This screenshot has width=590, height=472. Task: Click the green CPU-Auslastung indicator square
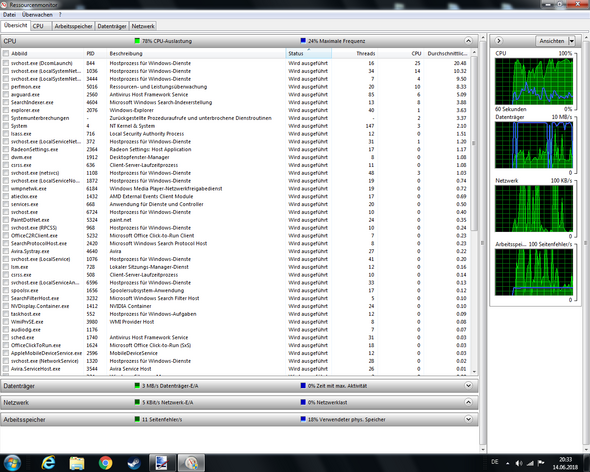(x=137, y=41)
